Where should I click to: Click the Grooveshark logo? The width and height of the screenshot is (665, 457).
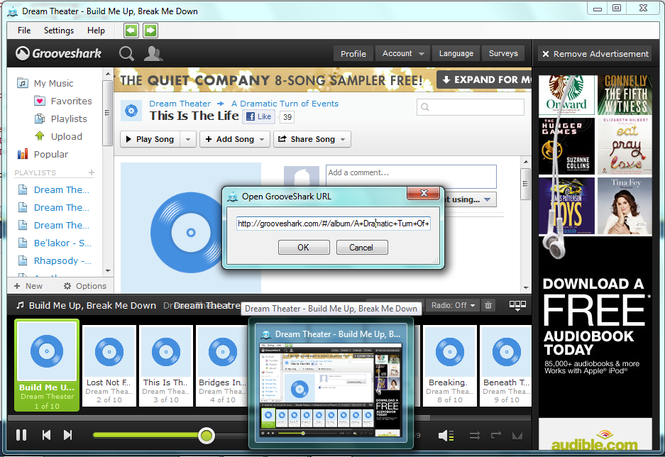point(59,53)
